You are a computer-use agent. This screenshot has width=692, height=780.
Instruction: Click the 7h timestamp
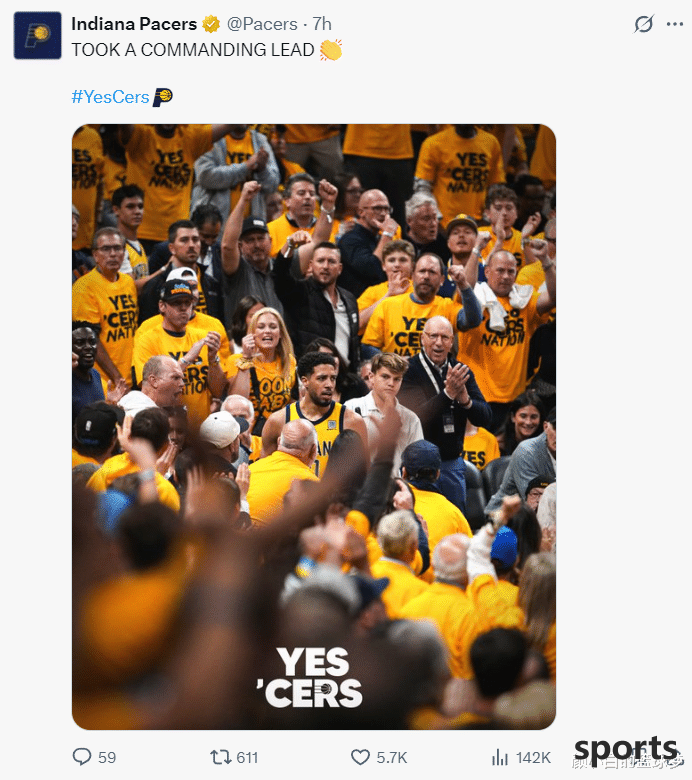pos(322,24)
